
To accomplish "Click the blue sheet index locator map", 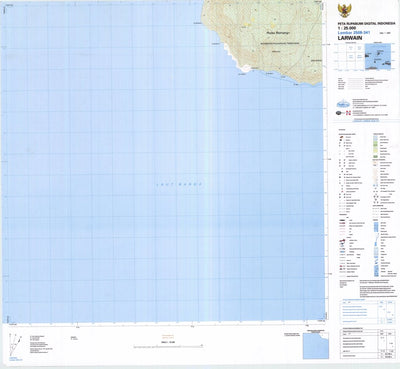I will coord(378,57).
